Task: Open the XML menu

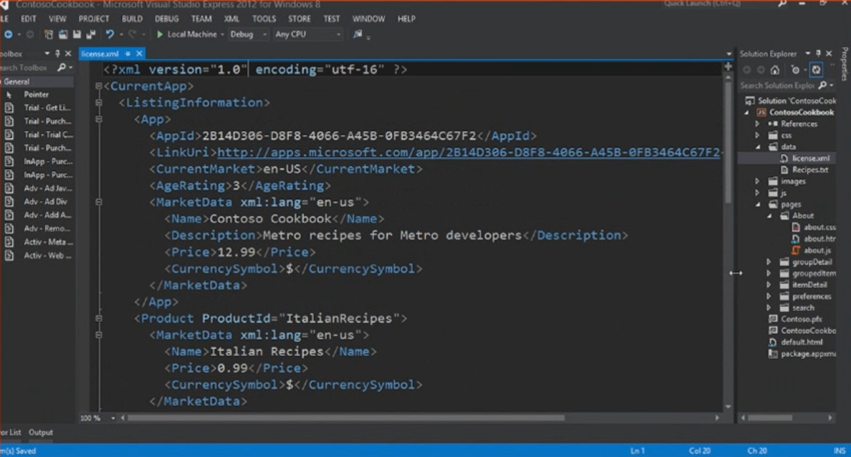Action: [232, 18]
